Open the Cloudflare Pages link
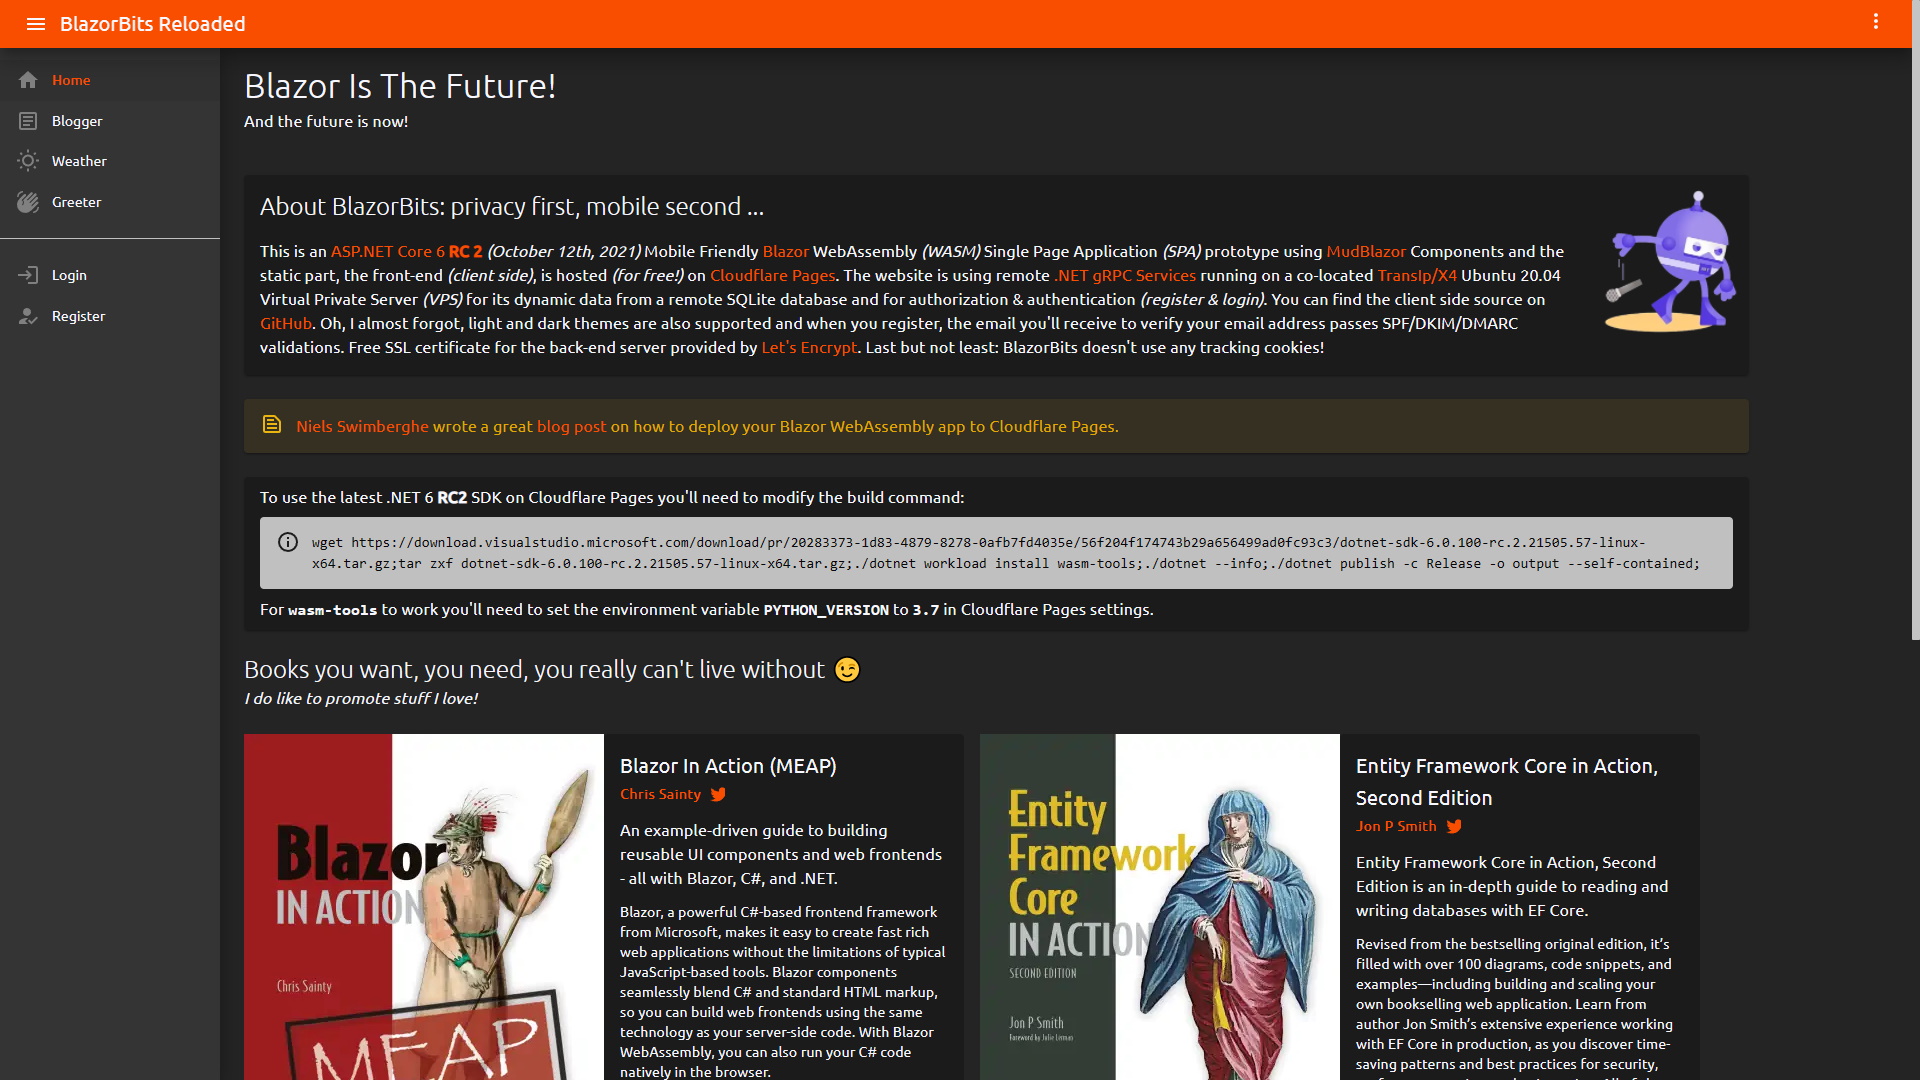1920x1080 pixels. pos(772,275)
